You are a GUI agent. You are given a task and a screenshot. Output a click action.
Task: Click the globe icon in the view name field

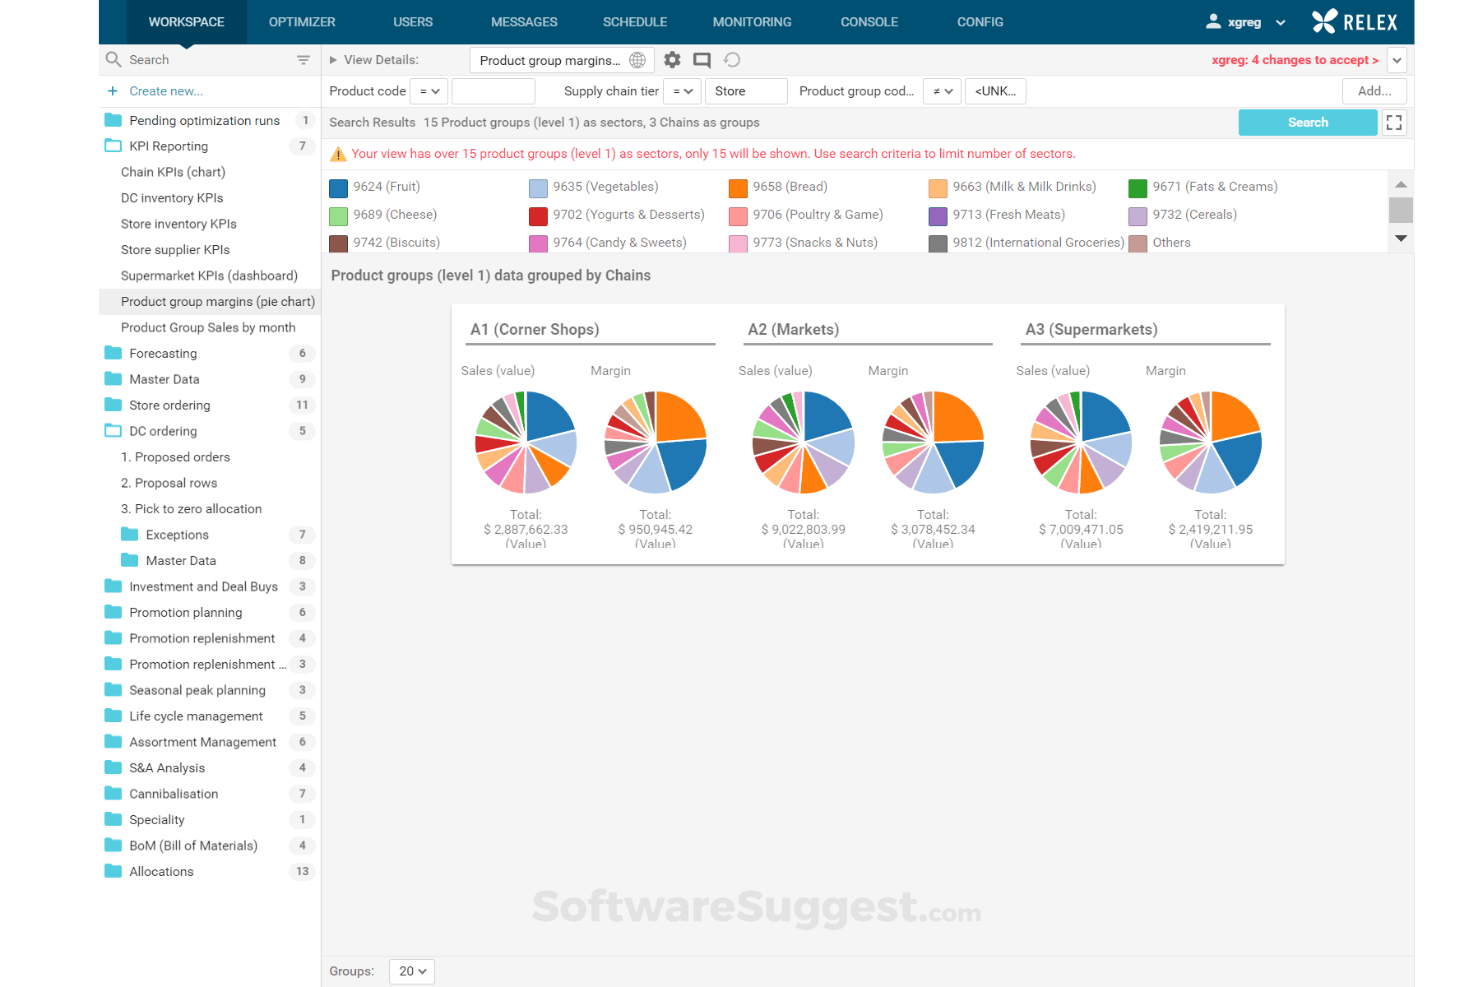tap(638, 60)
